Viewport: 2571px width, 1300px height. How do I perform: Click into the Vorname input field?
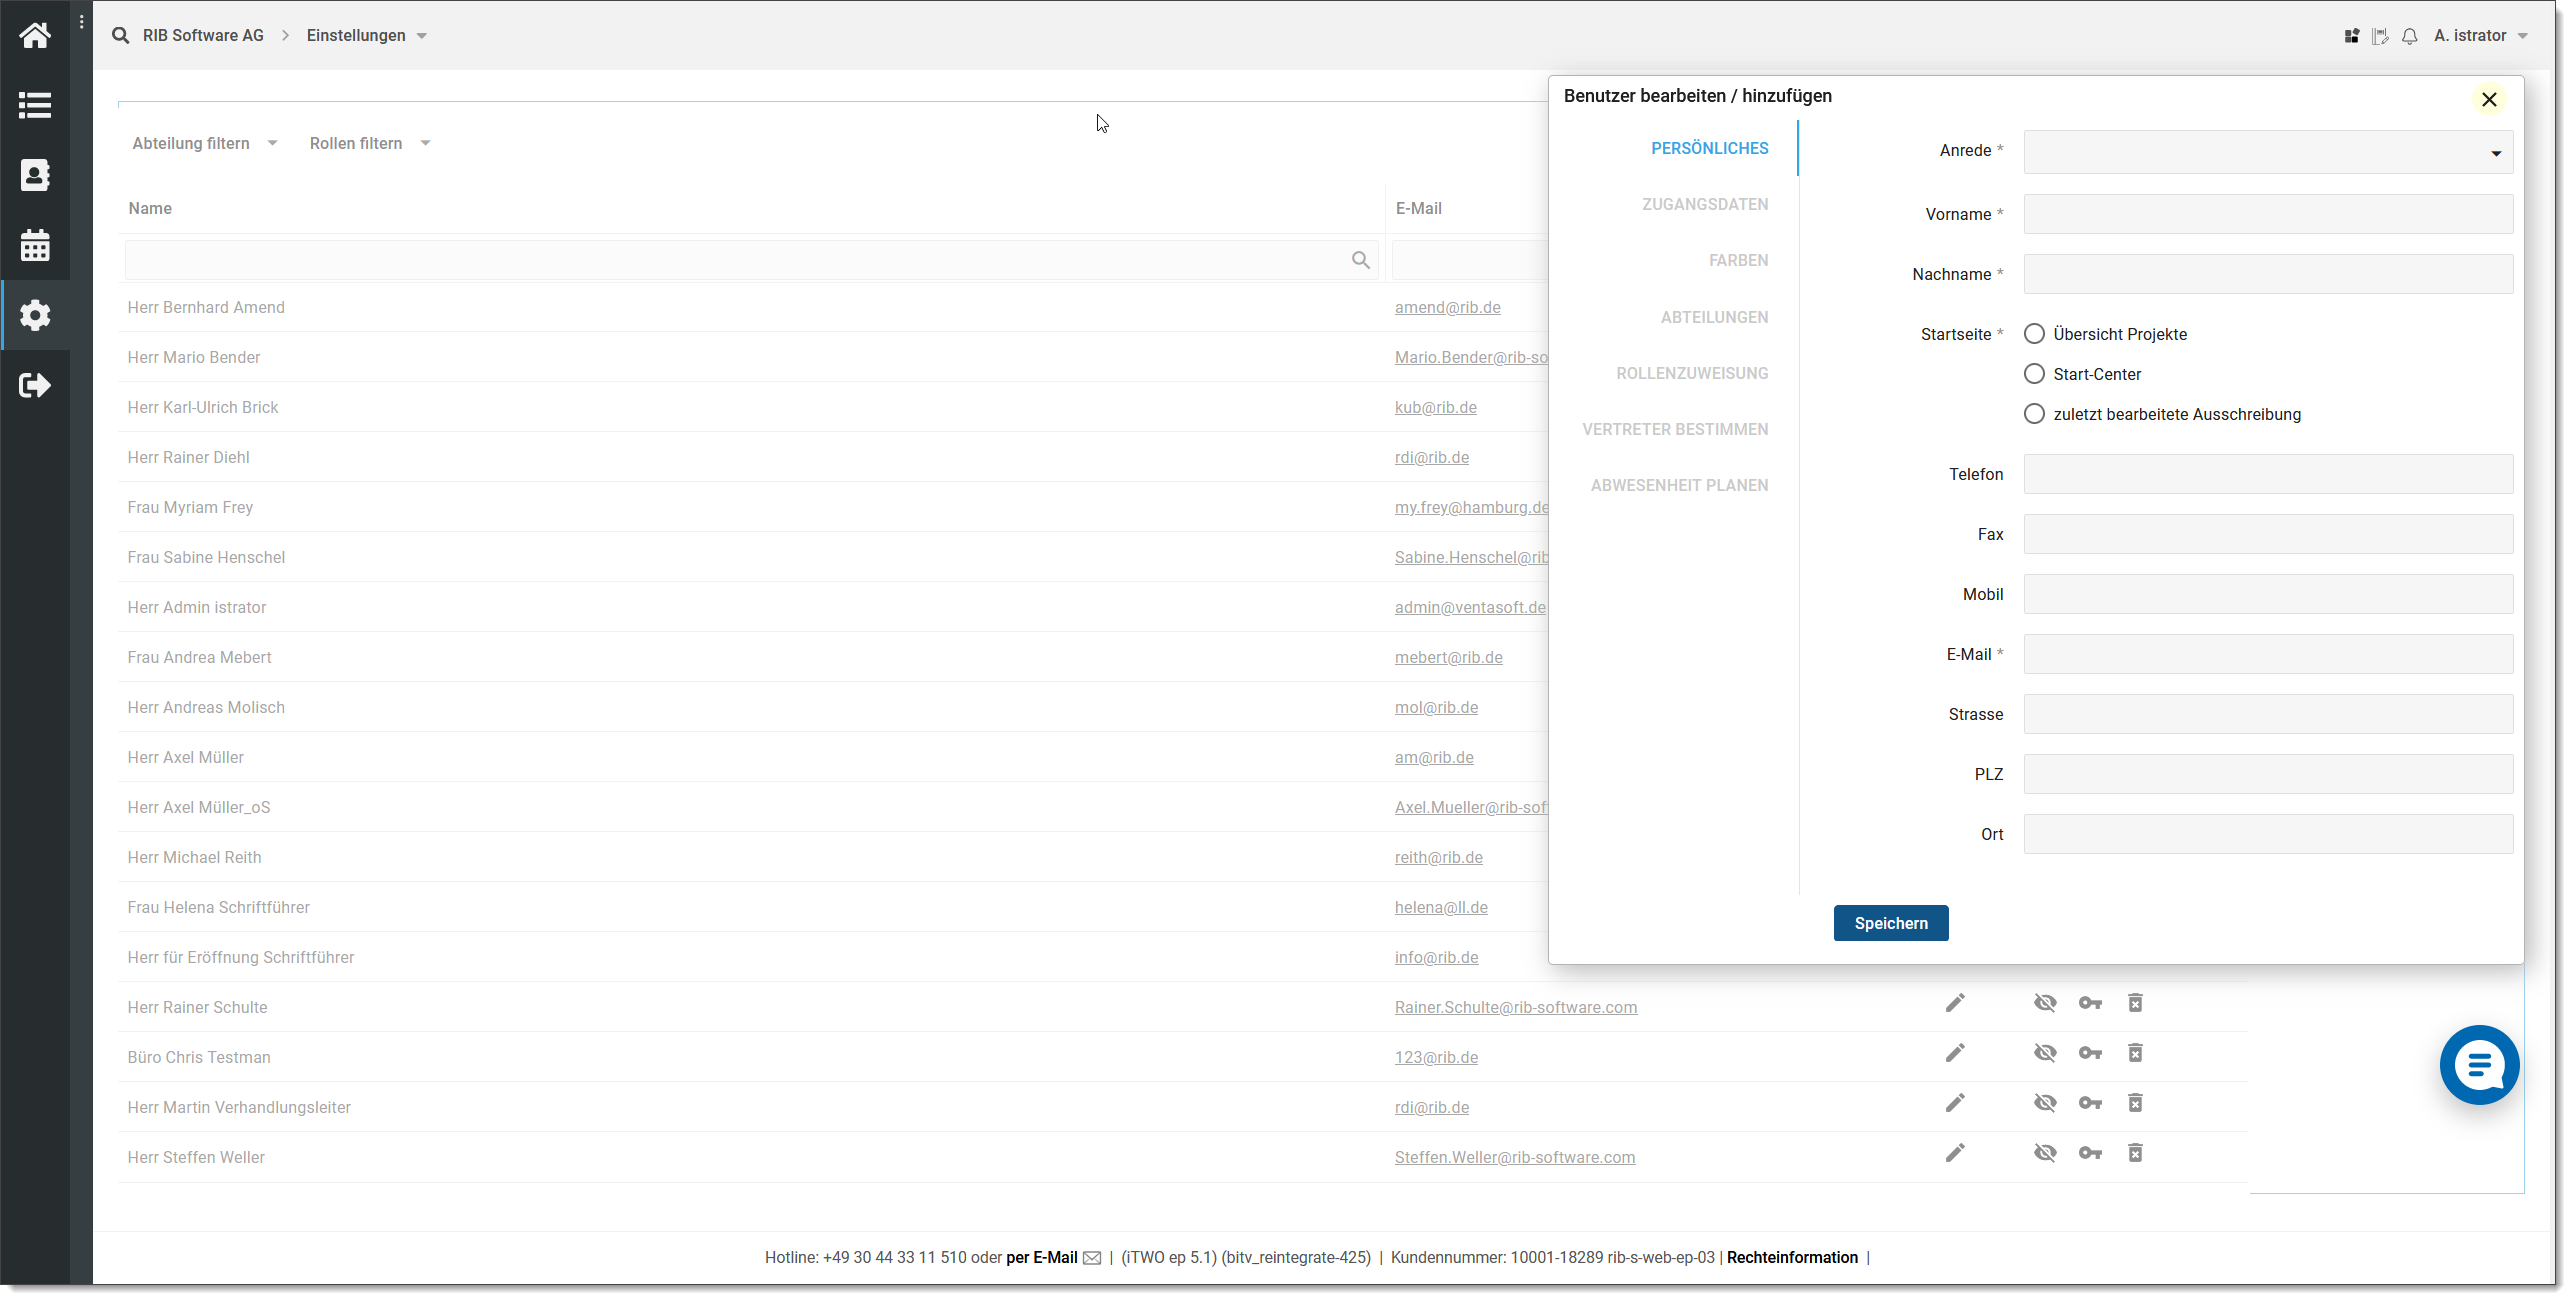click(x=2267, y=214)
